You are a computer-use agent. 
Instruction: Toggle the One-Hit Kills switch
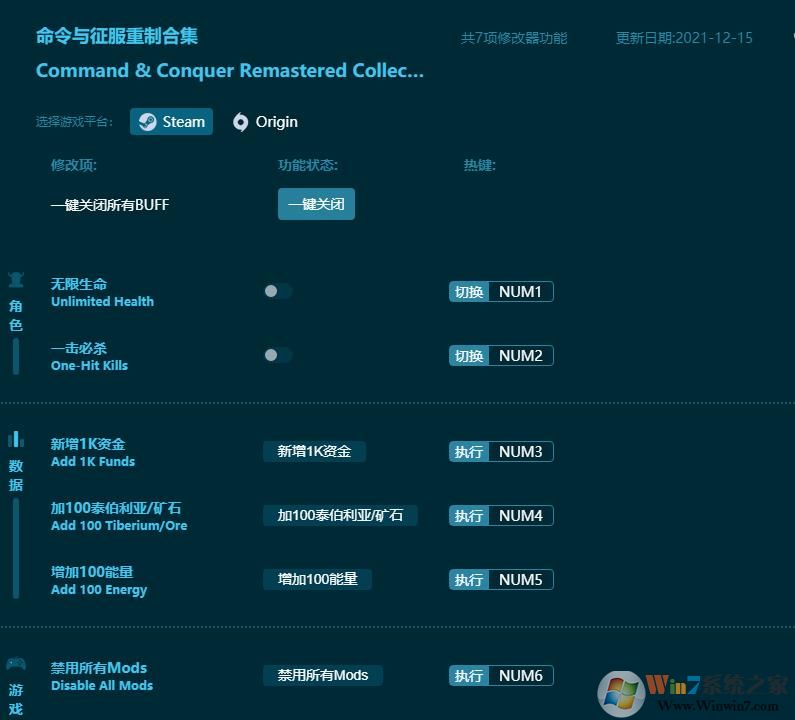[278, 355]
